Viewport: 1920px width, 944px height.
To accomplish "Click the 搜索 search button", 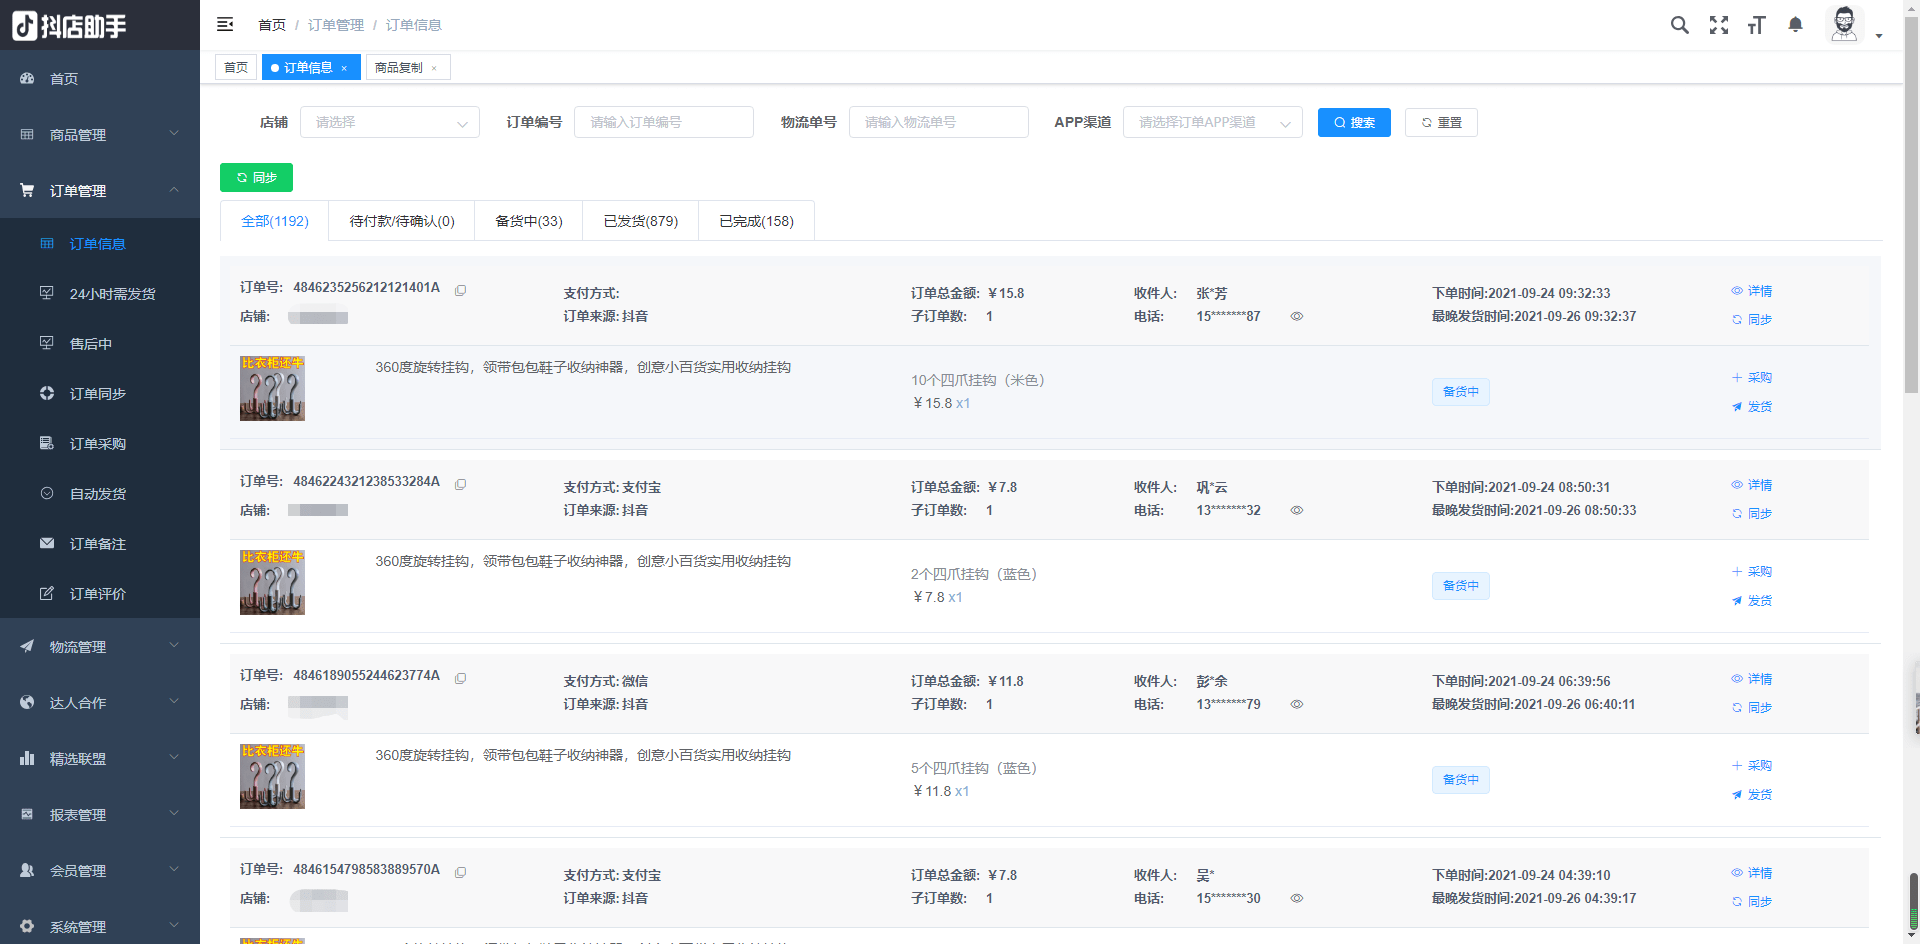I will (1354, 122).
